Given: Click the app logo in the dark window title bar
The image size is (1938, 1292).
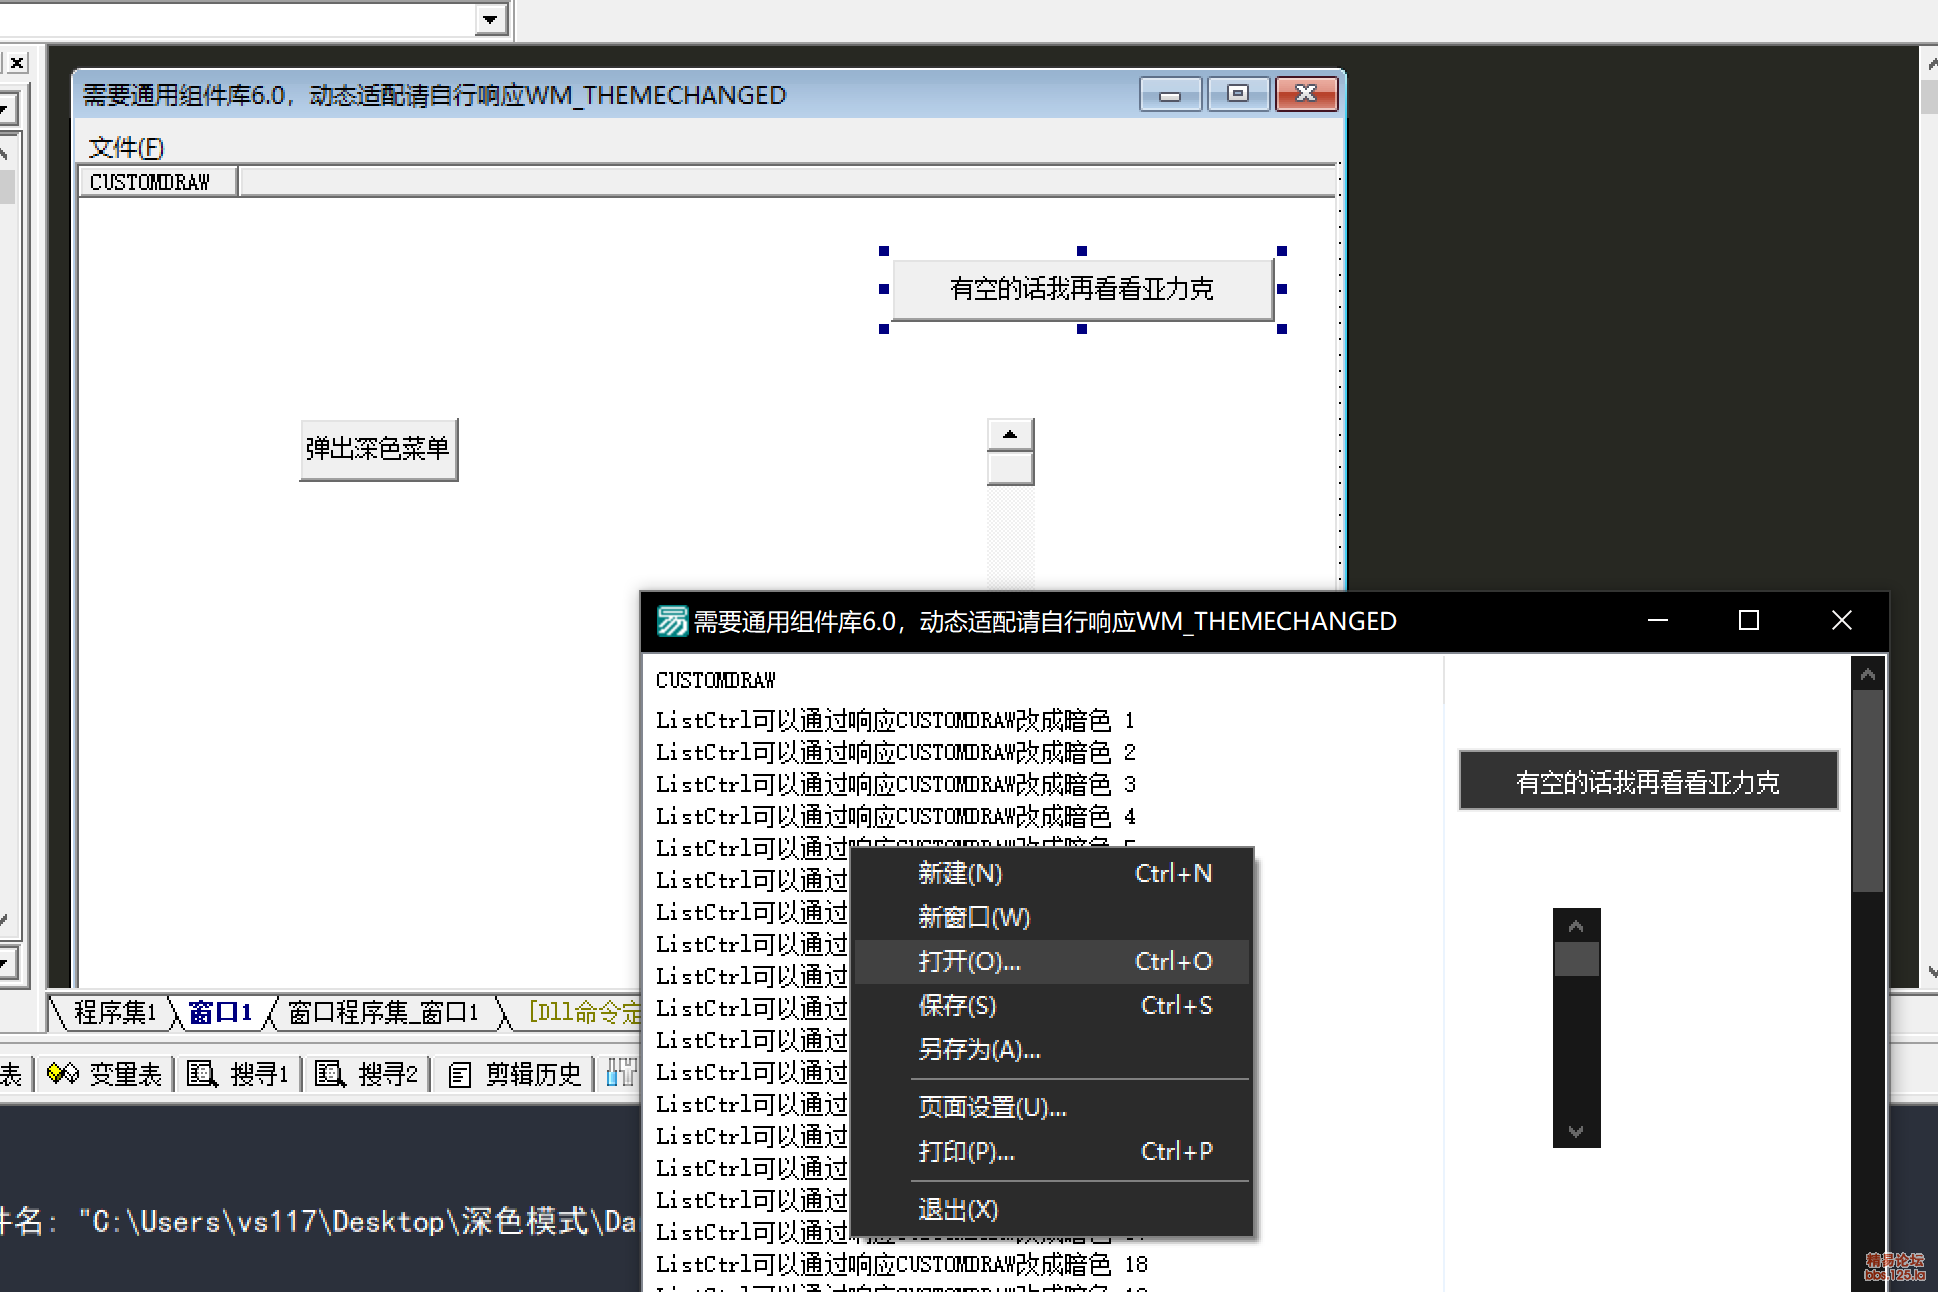Looking at the screenshot, I should coord(672,621).
